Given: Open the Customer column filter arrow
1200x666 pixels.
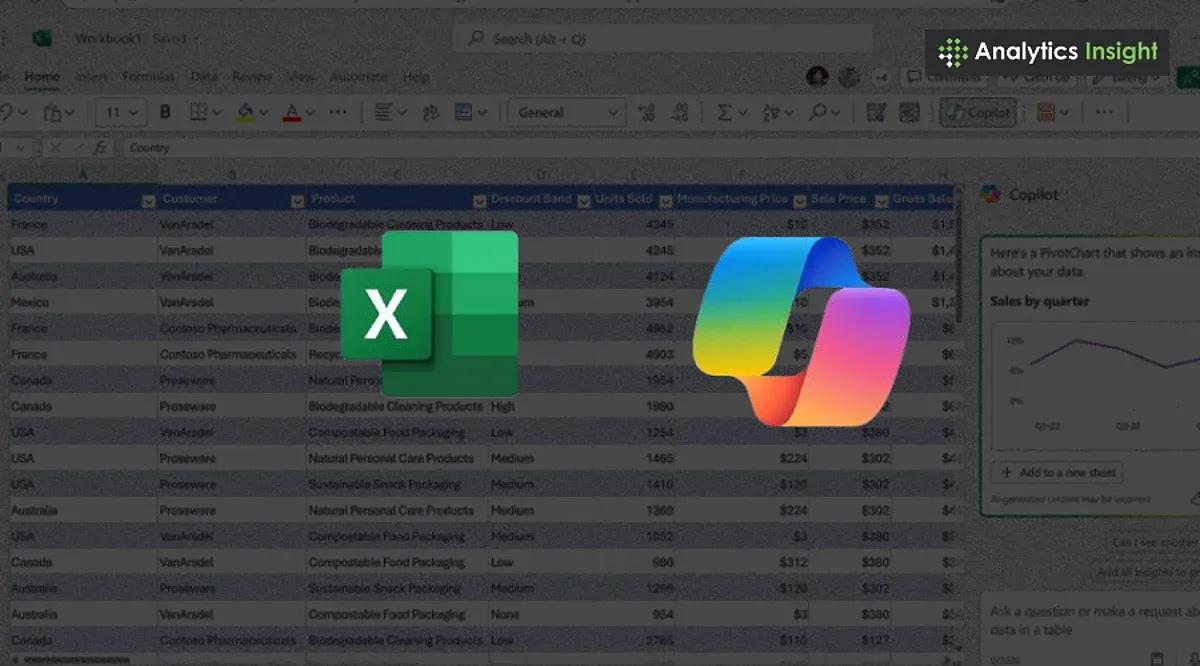Looking at the screenshot, I should coord(297,200).
